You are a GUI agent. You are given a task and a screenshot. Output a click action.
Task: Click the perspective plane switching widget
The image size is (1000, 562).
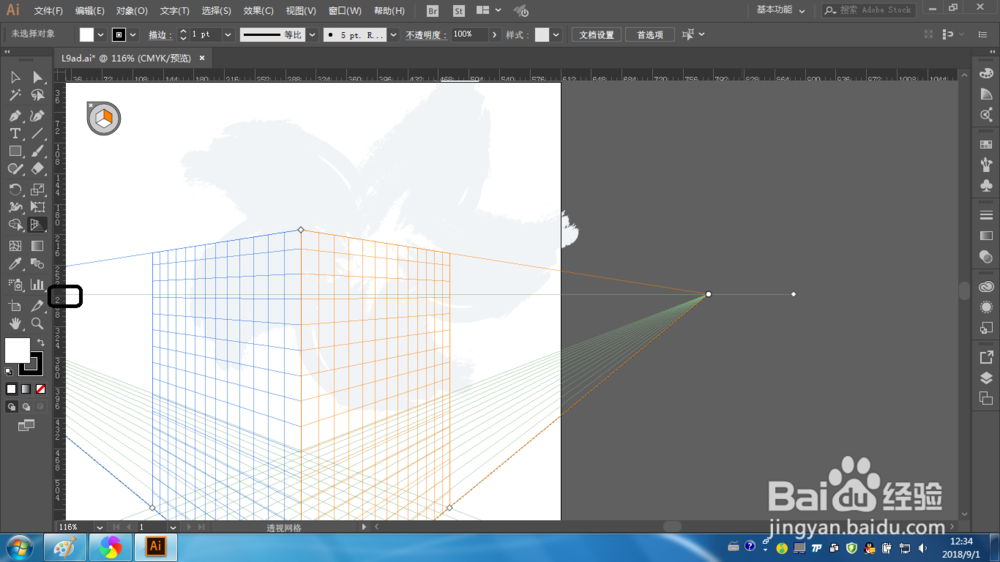[104, 118]
